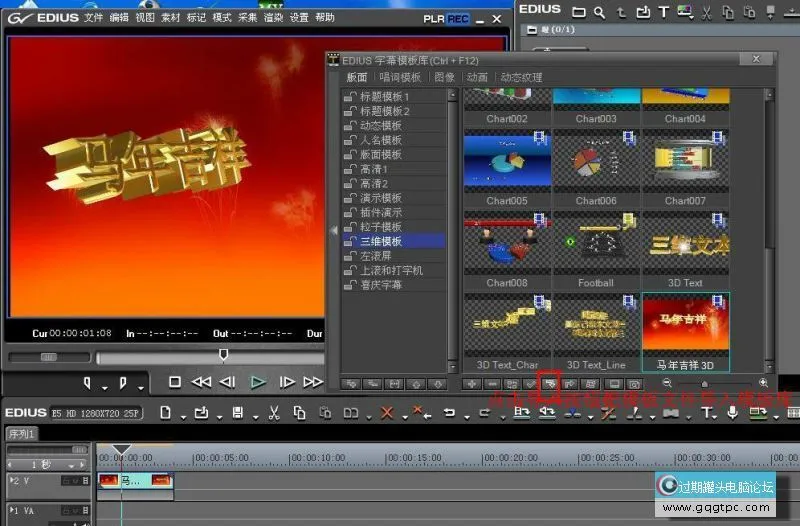The width and height of the screenshot is (800, 526).
Task: Open the 文件 menu in EDIUS
Action: pos(93,17)
